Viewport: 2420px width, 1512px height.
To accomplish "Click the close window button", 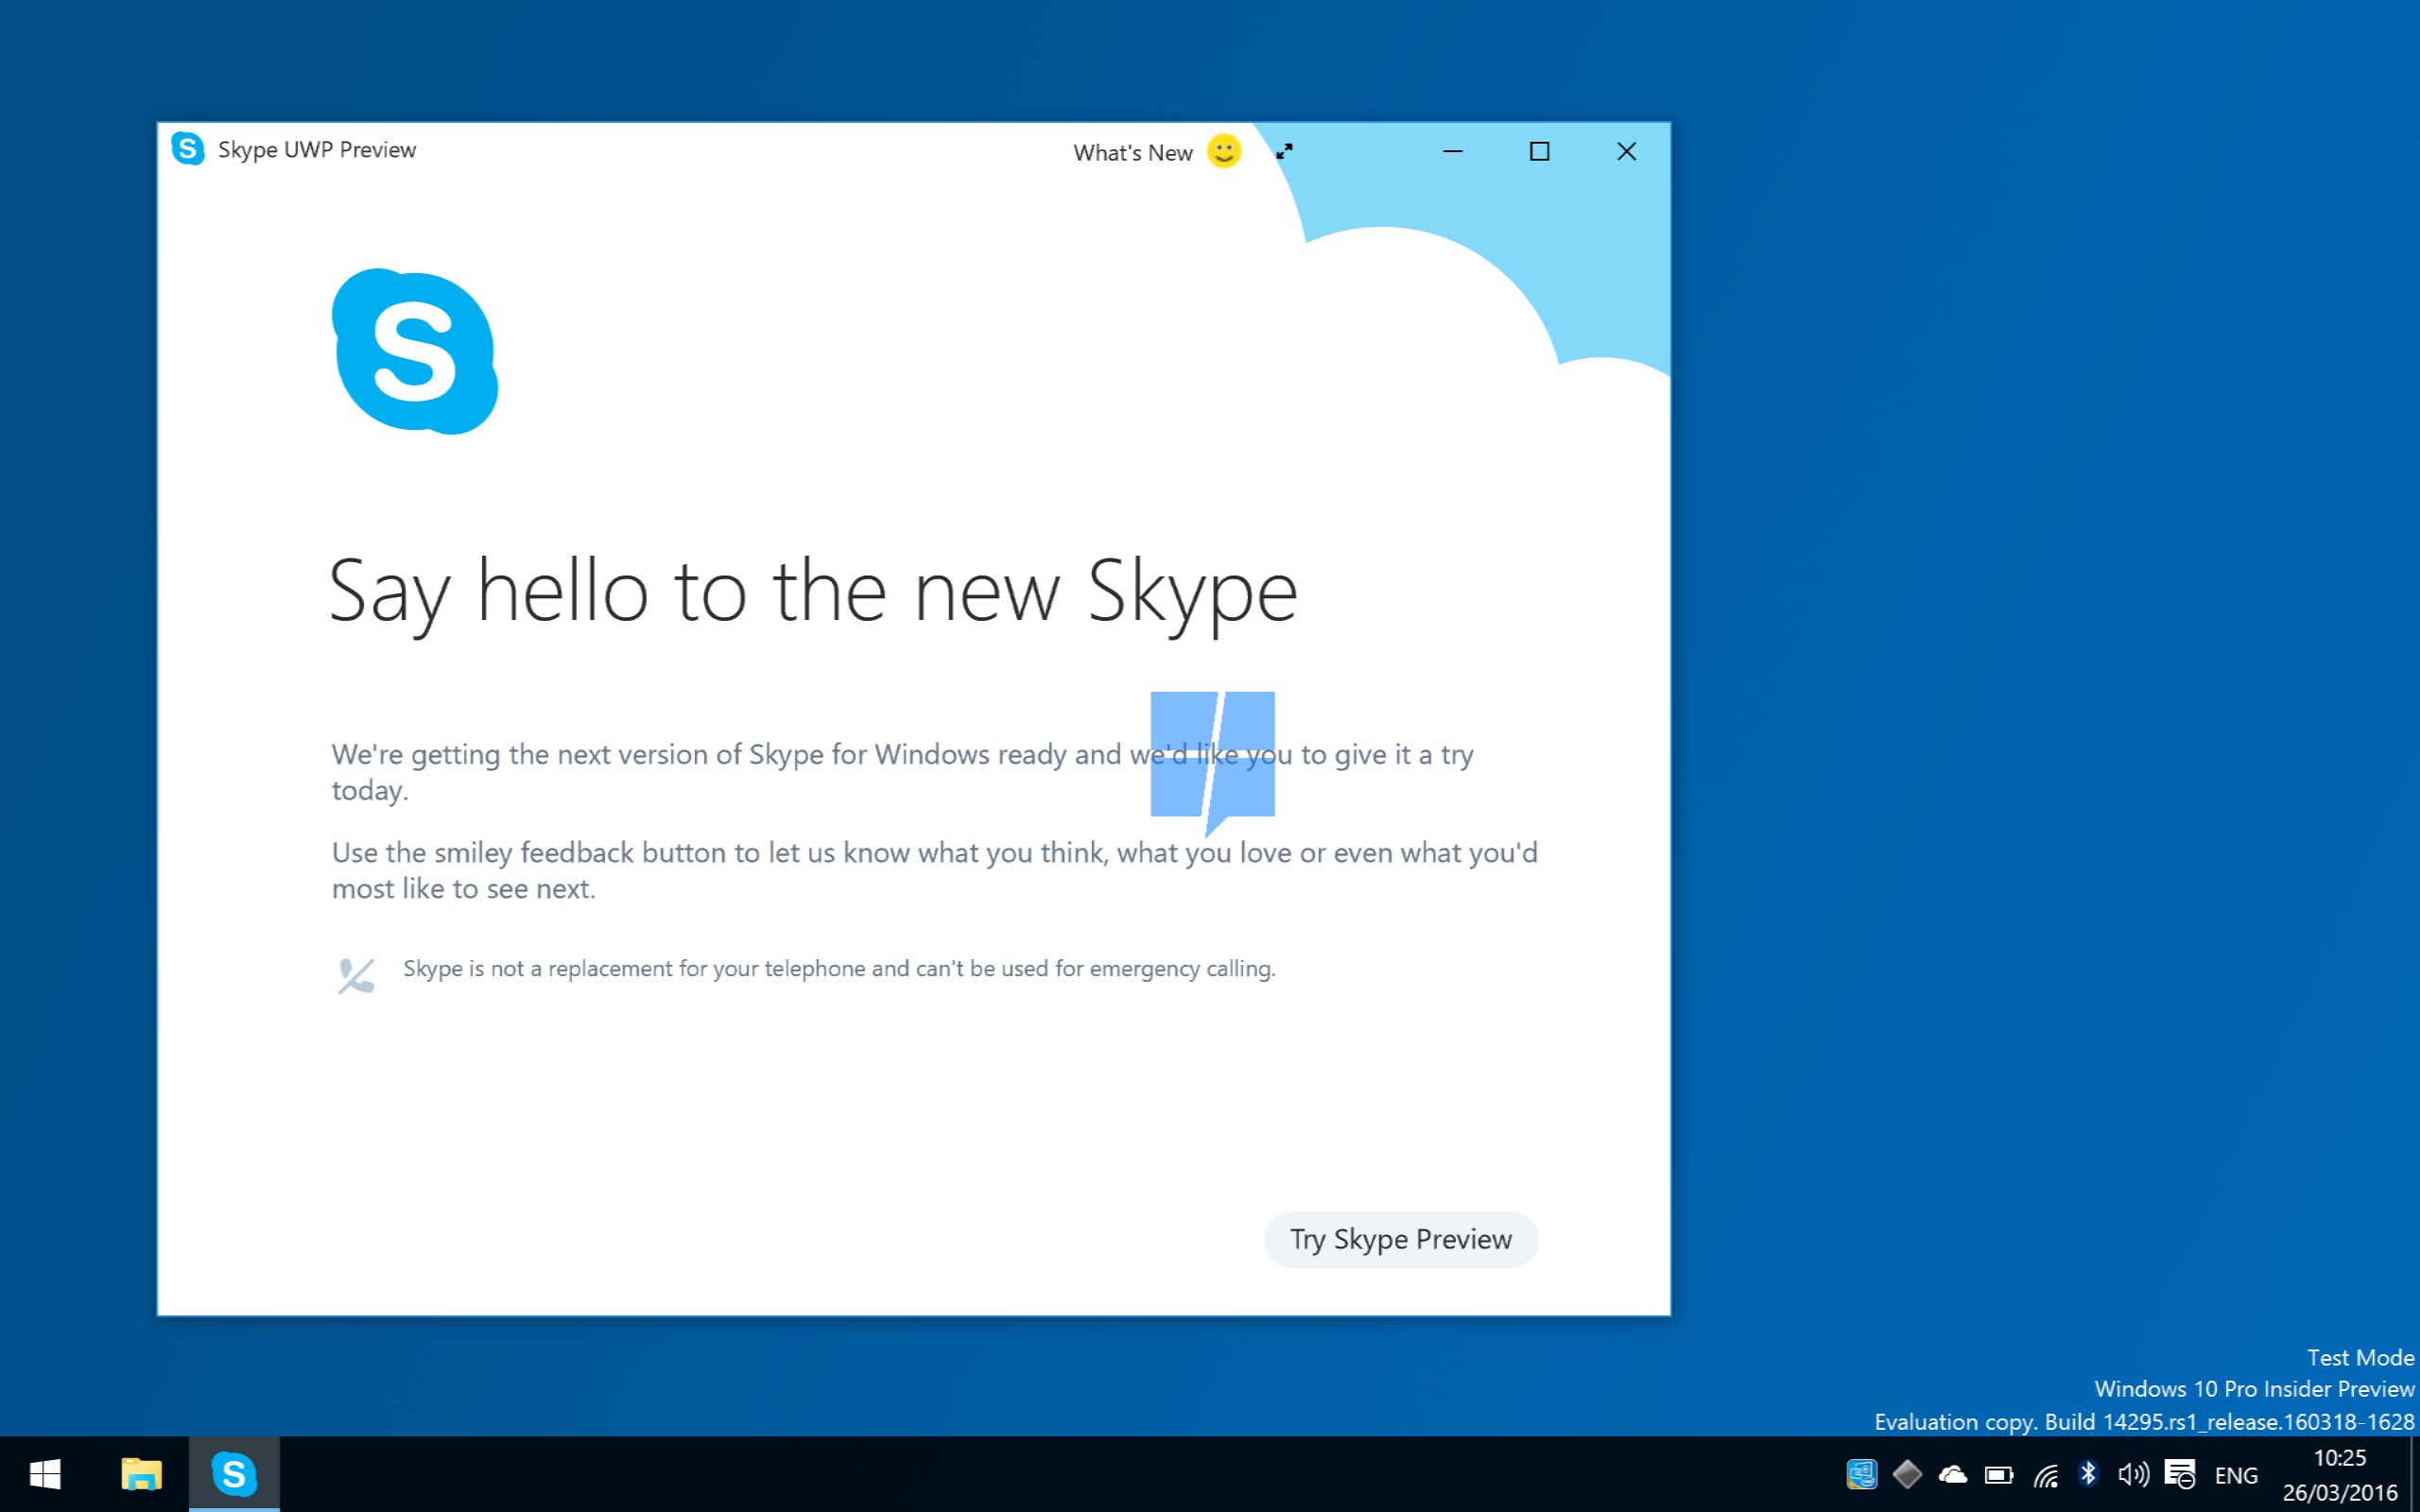I will 1624,150.
